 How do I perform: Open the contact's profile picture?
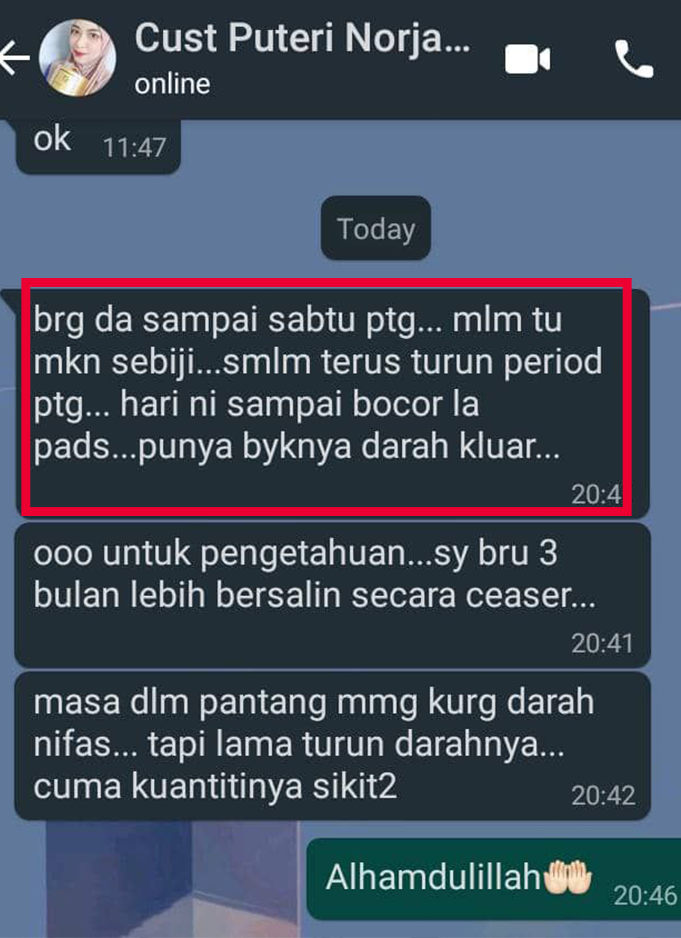(x=77, y=57)
